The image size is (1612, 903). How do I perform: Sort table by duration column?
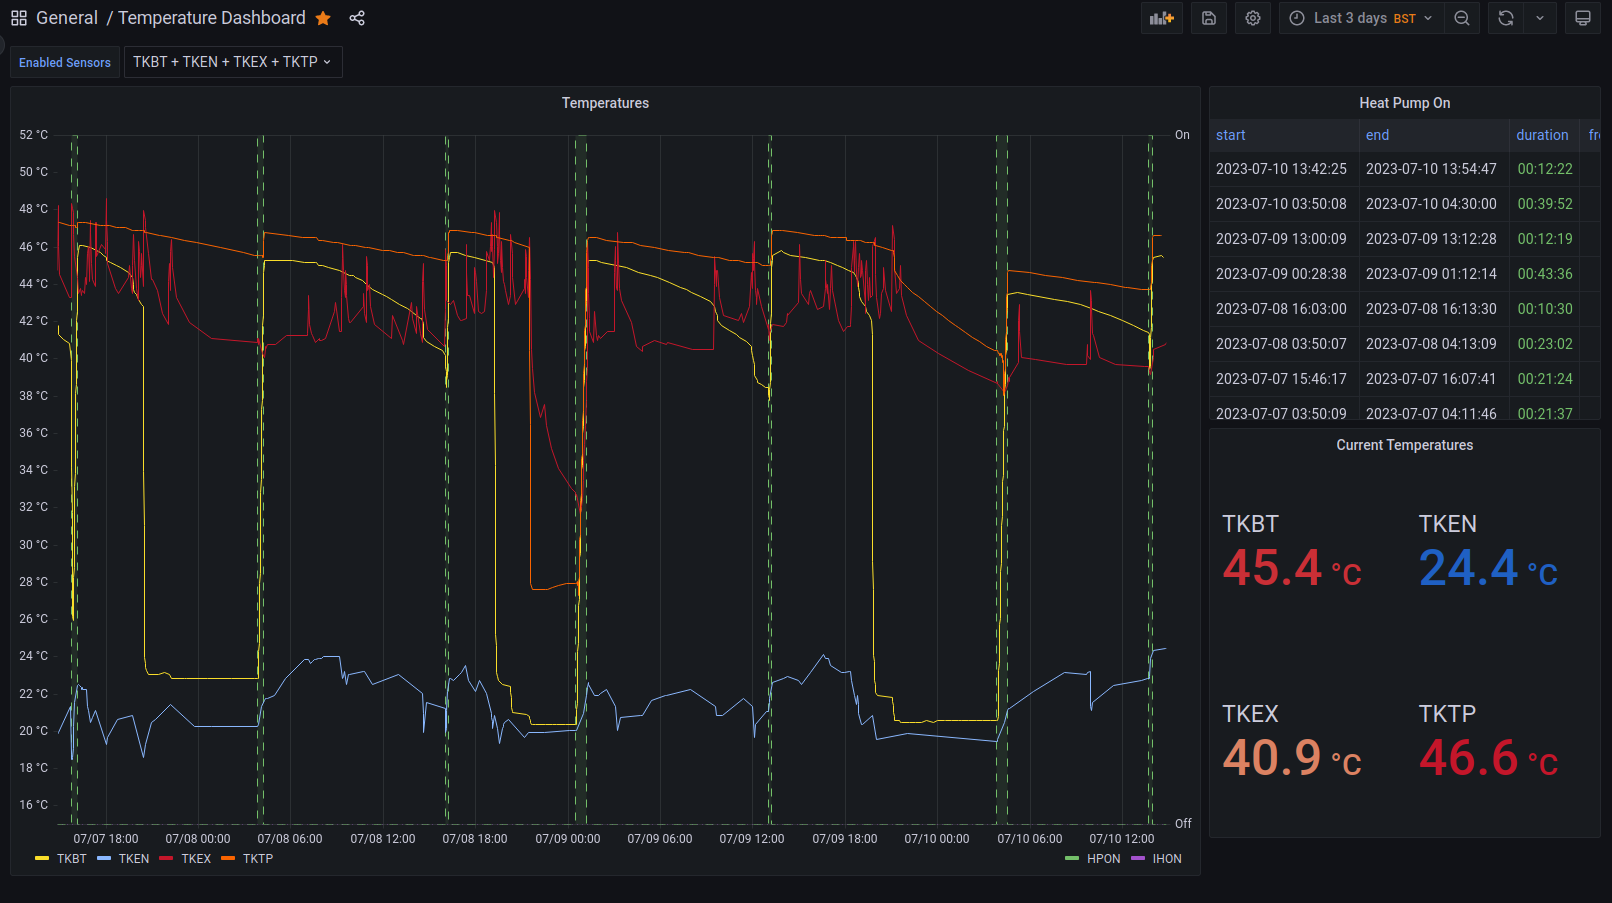pos(1542,135)
